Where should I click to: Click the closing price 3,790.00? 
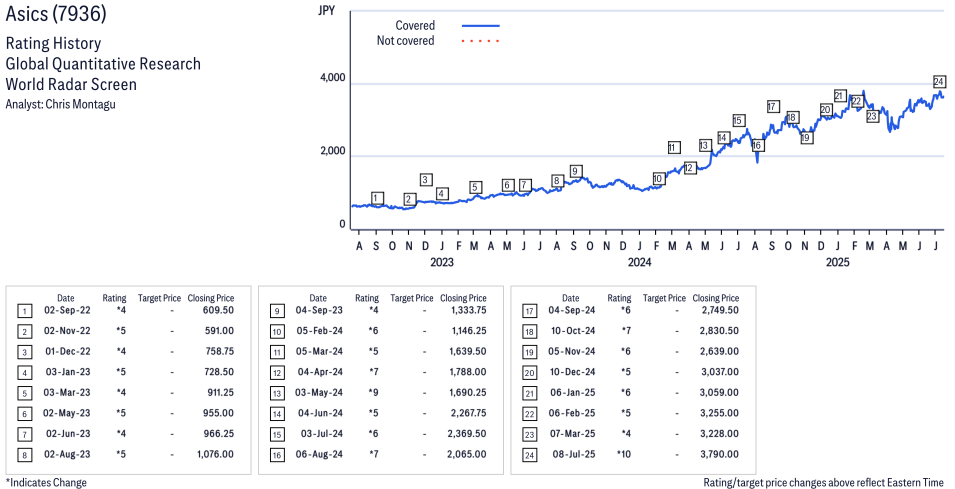pos(719,454)
